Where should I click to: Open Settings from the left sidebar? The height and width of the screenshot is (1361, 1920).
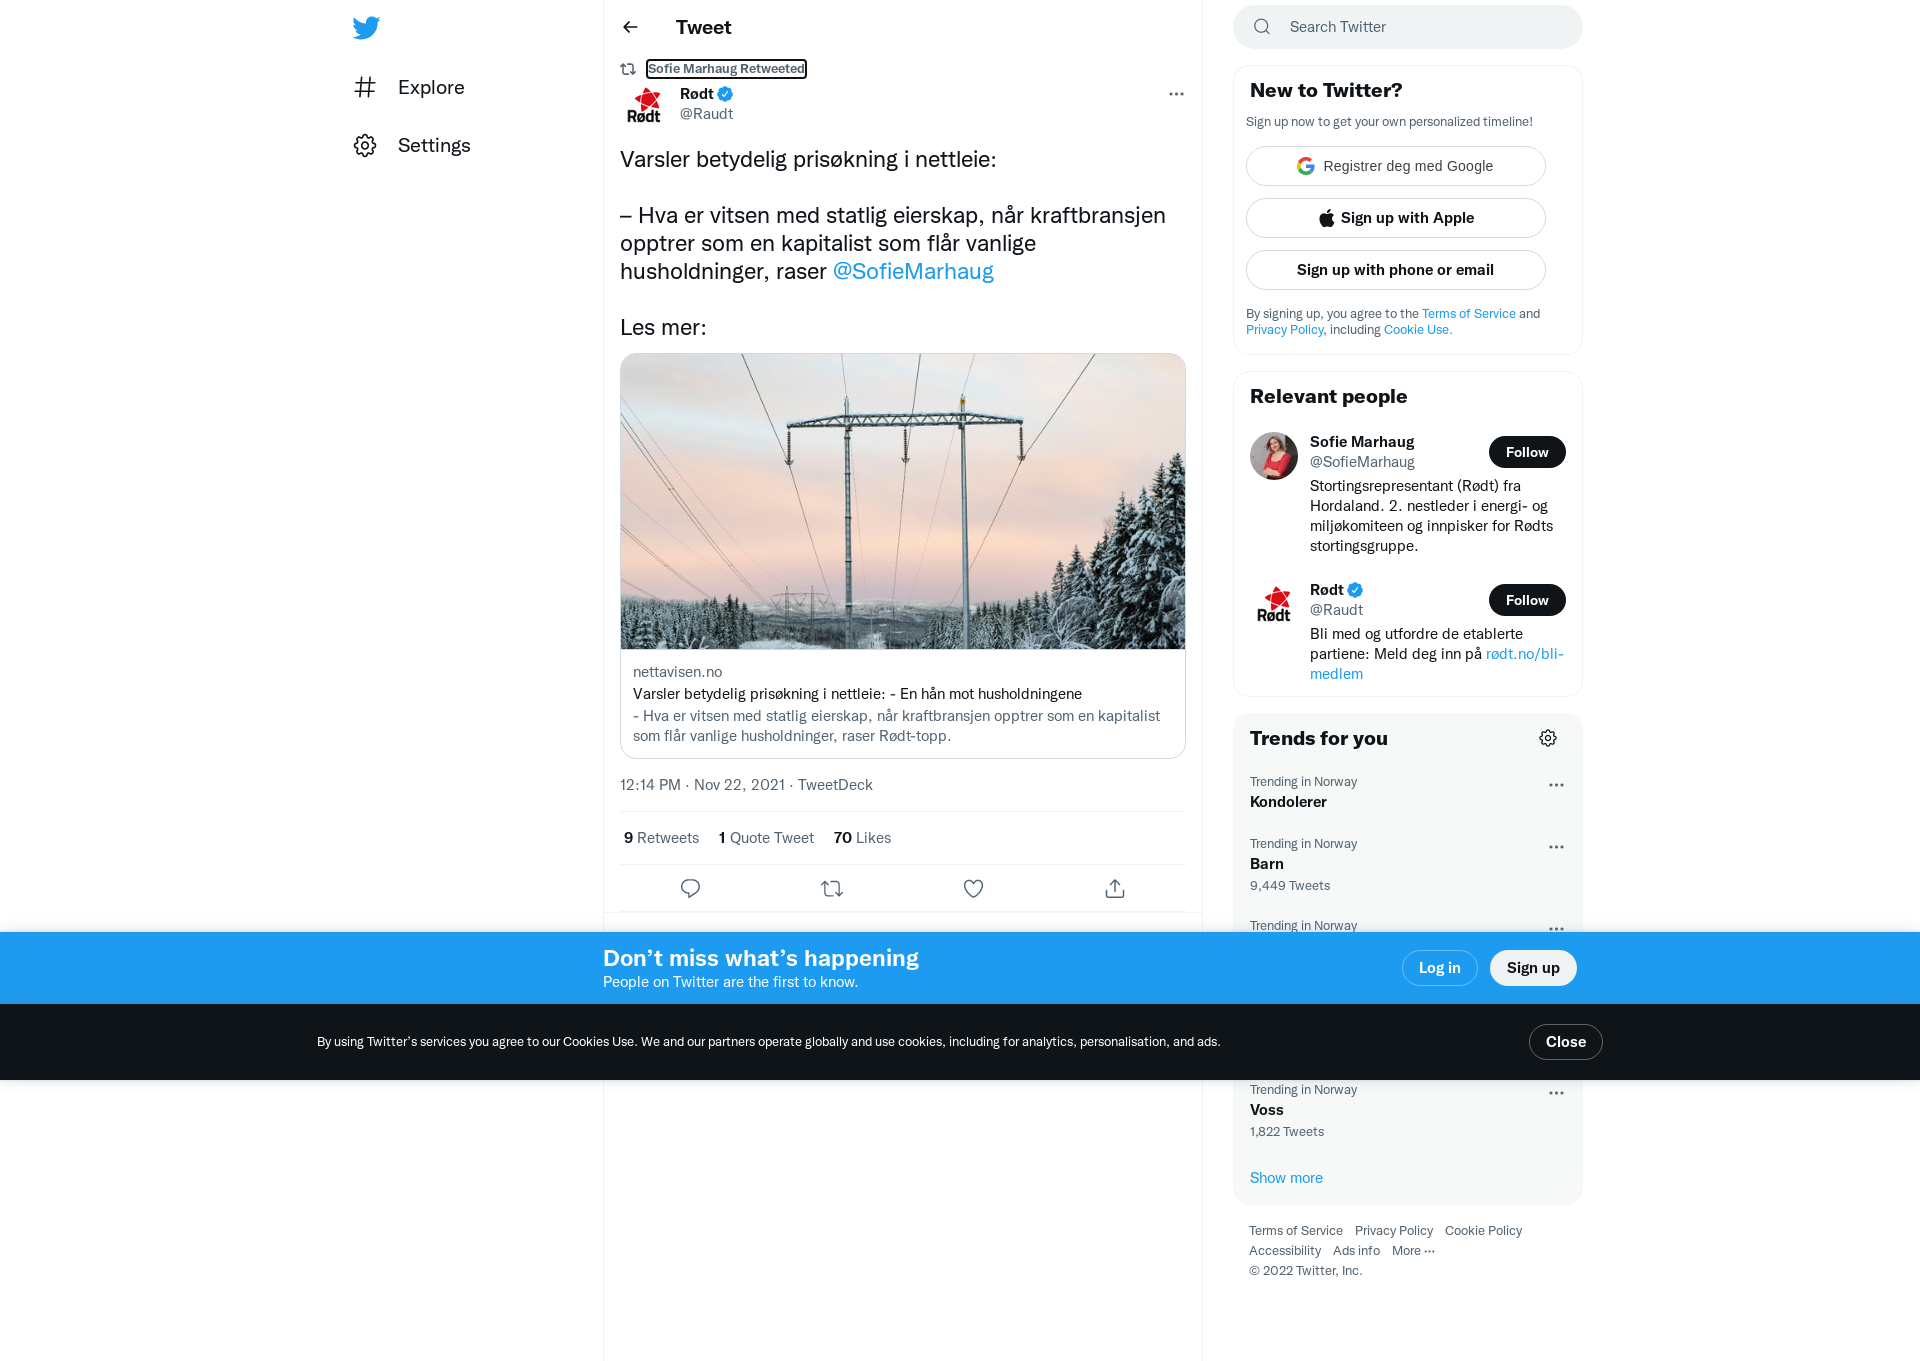[412, 146]
